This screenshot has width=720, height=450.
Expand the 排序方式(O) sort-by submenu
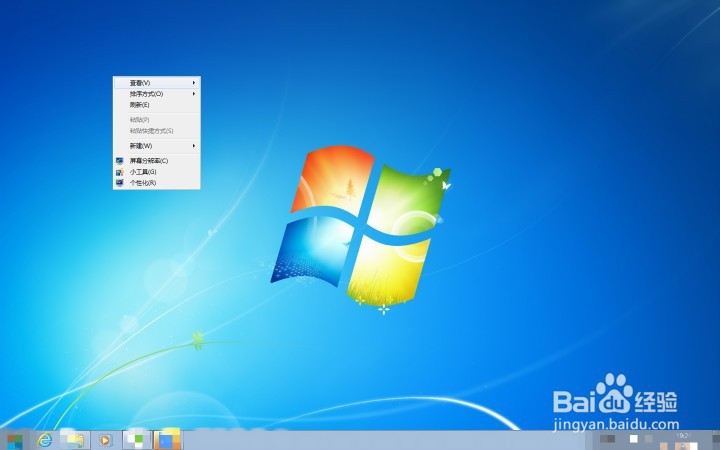pos(157,94)
